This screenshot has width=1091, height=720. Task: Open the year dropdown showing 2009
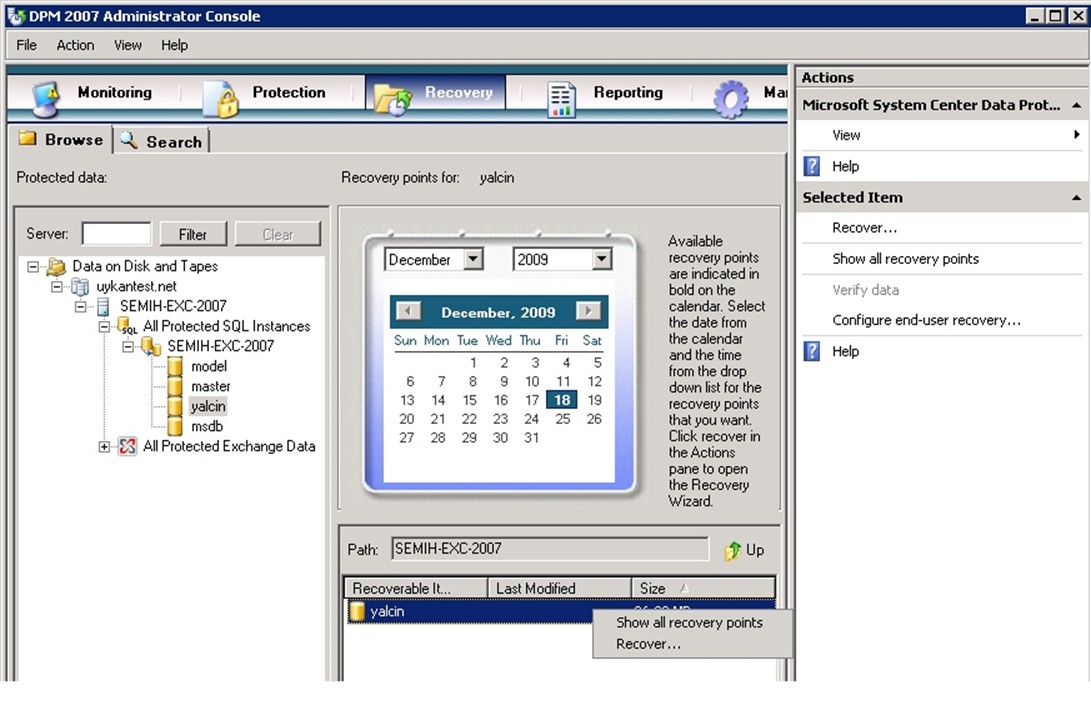(601, 260)
